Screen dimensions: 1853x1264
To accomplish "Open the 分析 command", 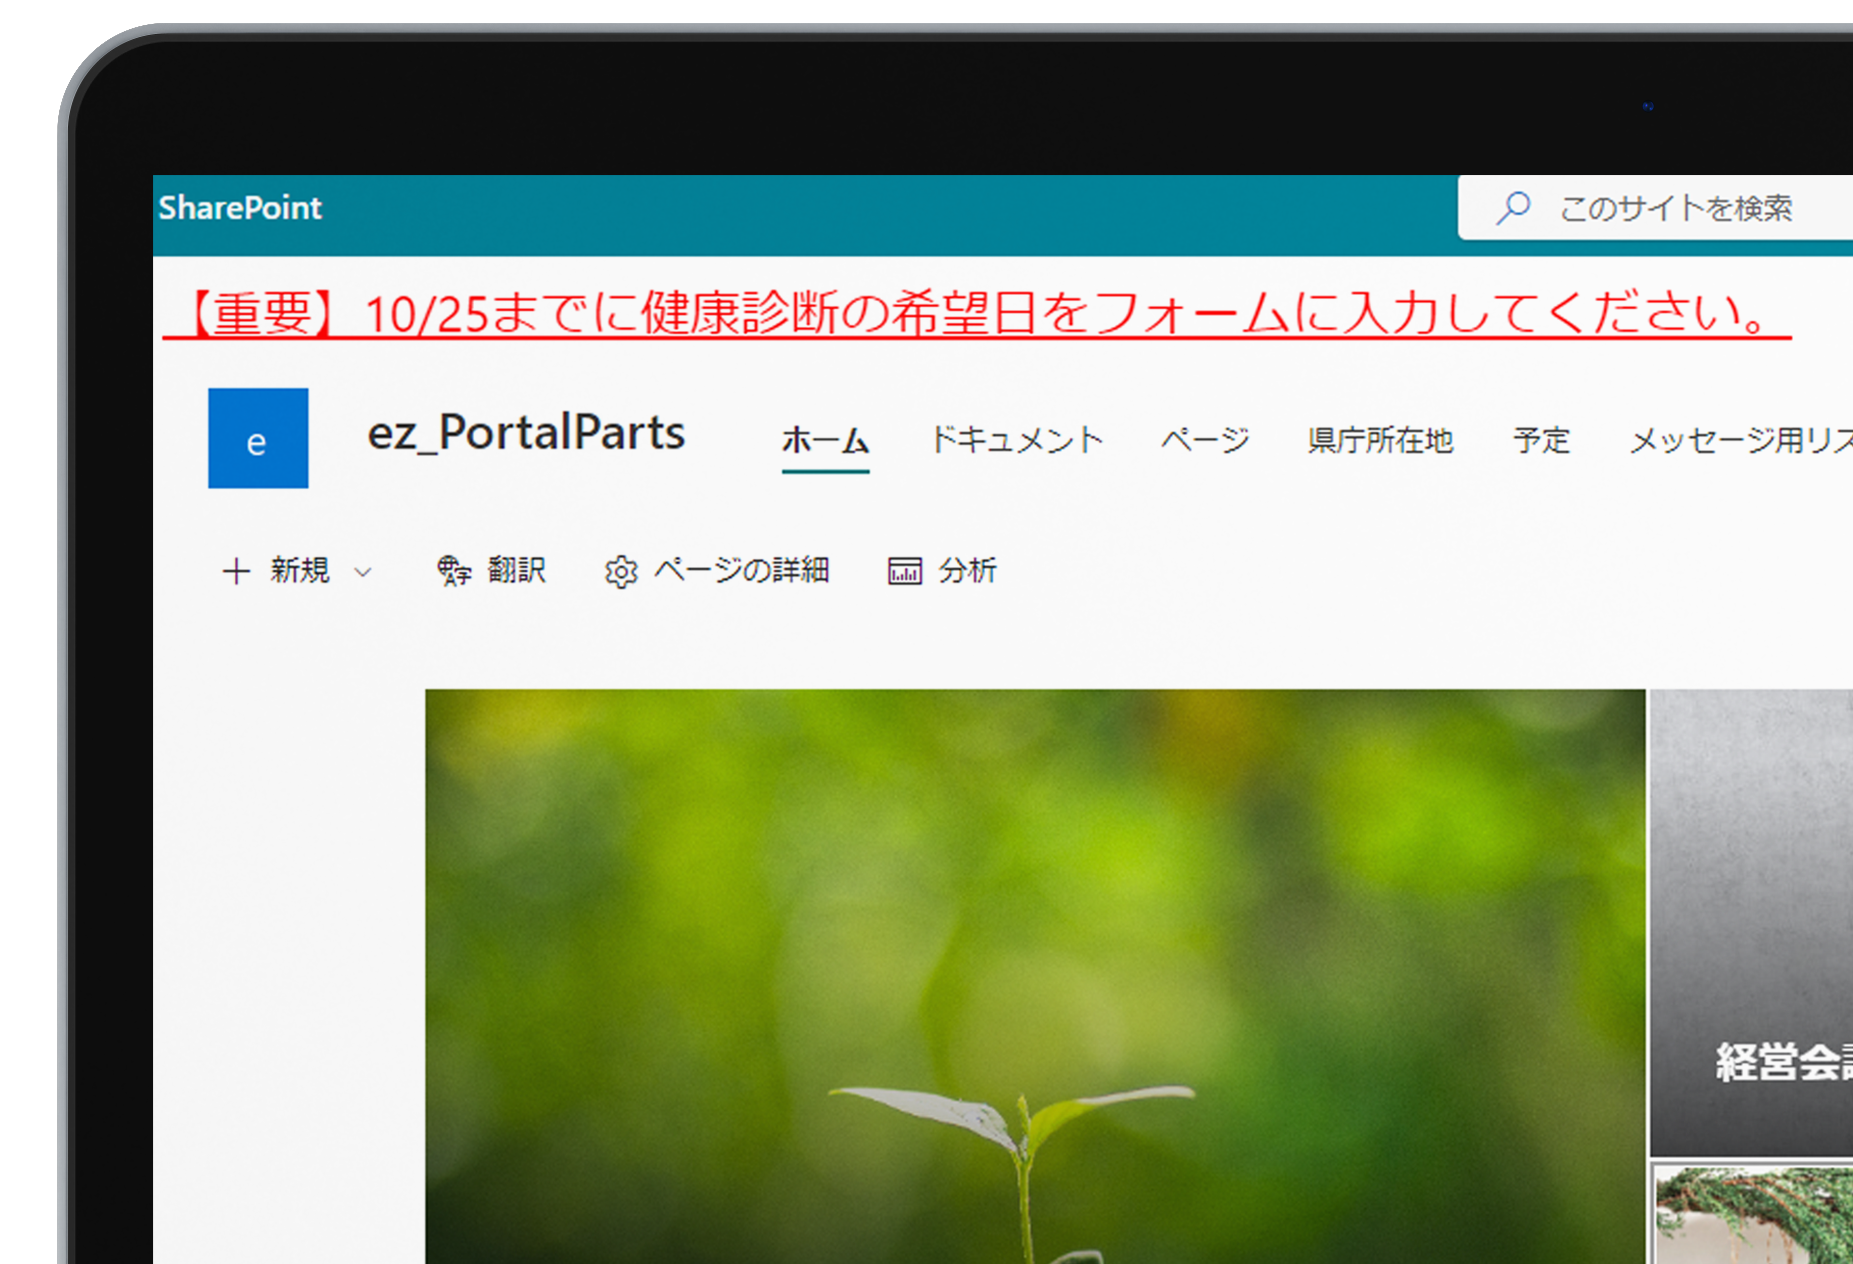I will click(967, 570).
